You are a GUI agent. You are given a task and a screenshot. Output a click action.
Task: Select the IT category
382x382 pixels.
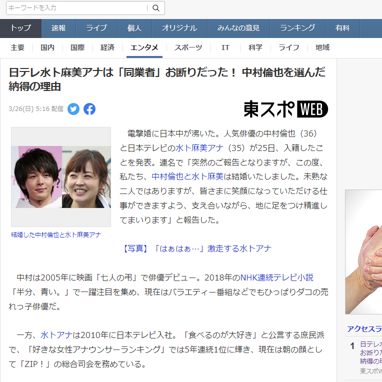click(x=225, y=48)
